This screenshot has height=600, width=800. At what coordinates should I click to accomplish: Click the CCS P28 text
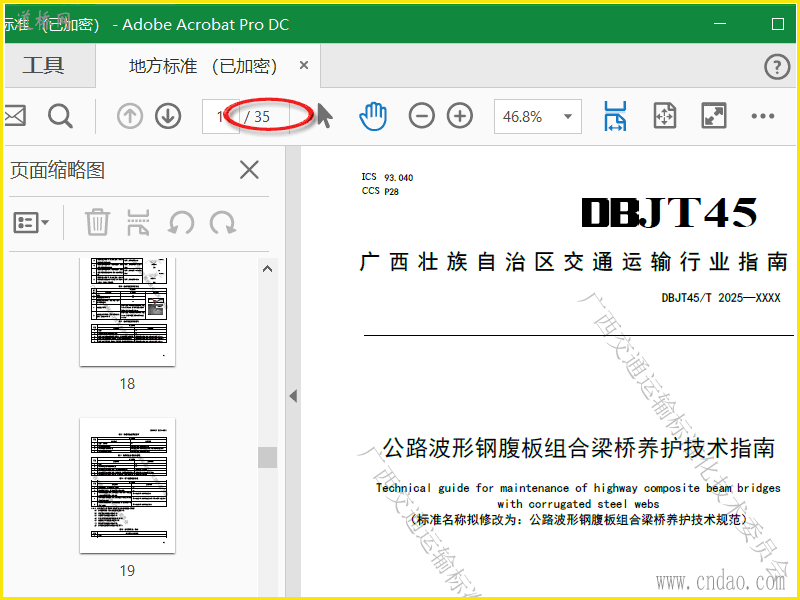380,191
